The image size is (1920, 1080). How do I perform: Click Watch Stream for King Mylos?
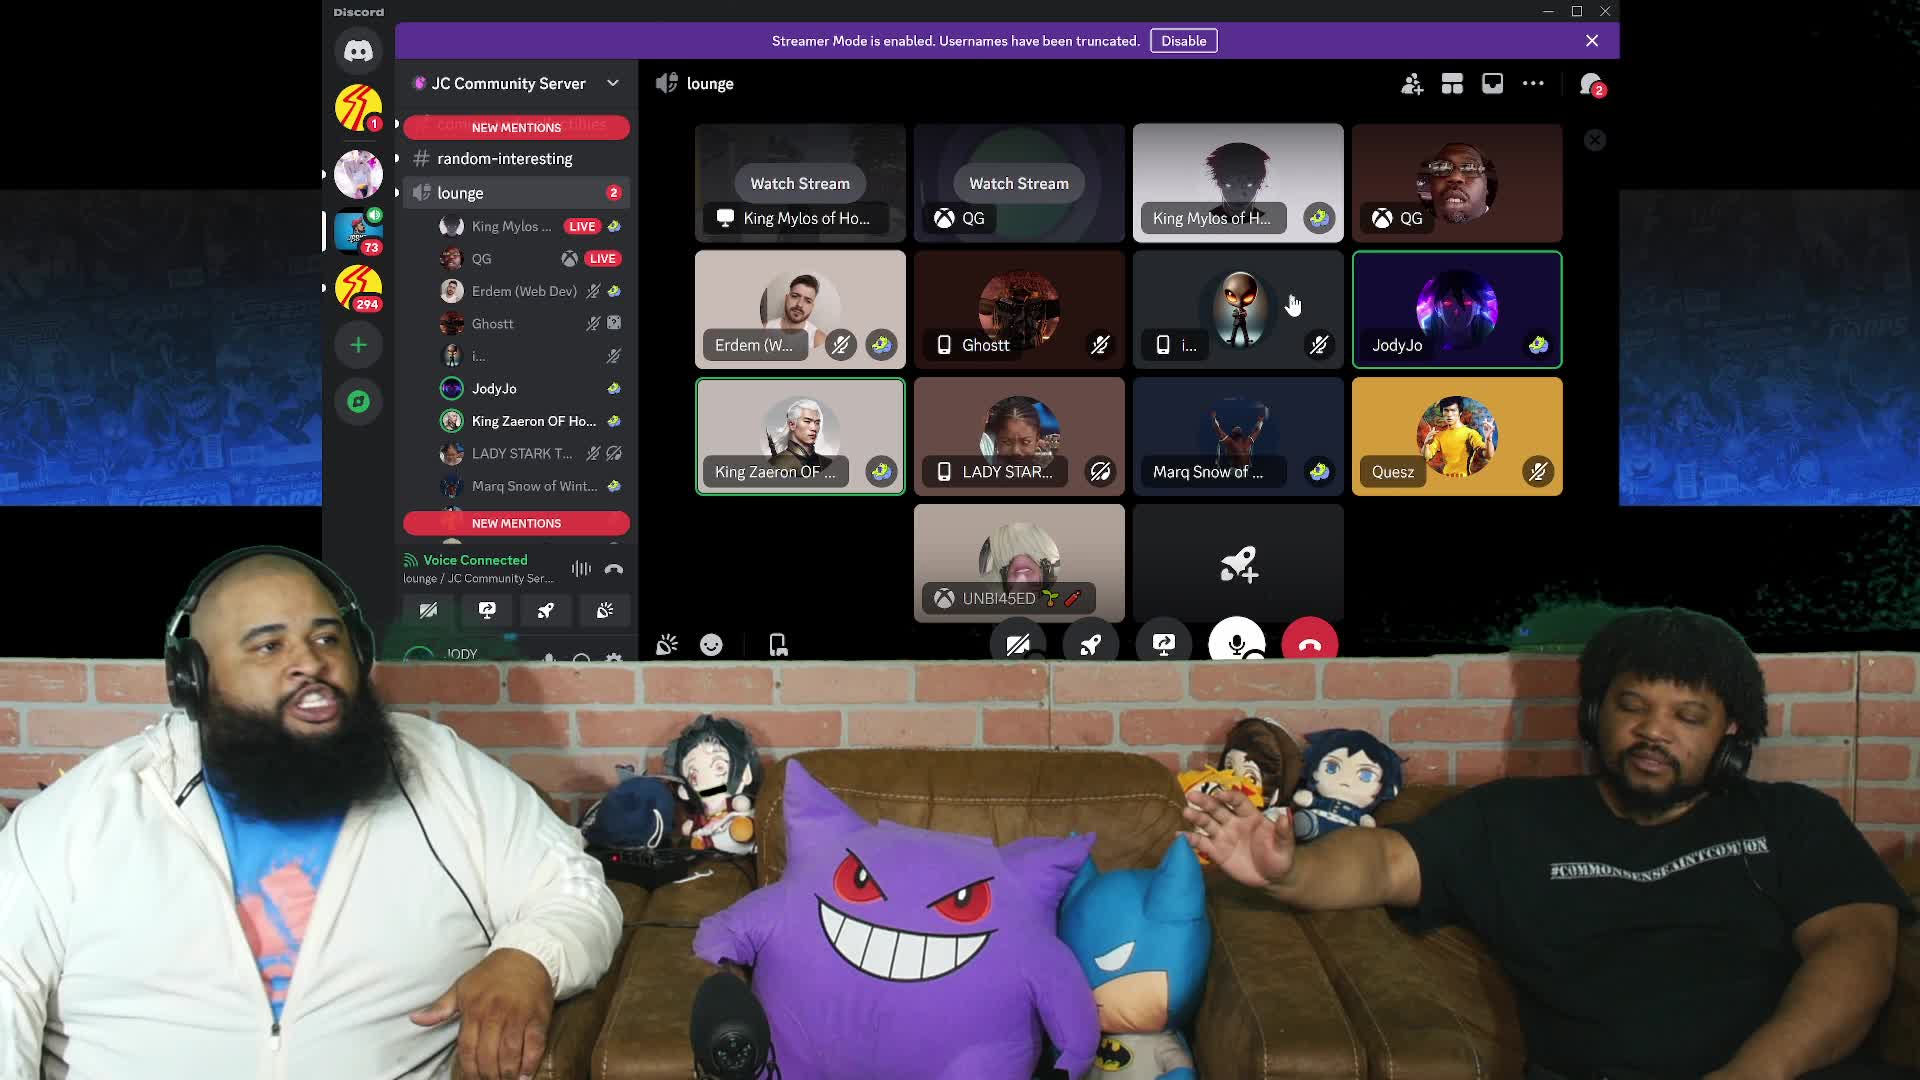(x=799, y=183)
